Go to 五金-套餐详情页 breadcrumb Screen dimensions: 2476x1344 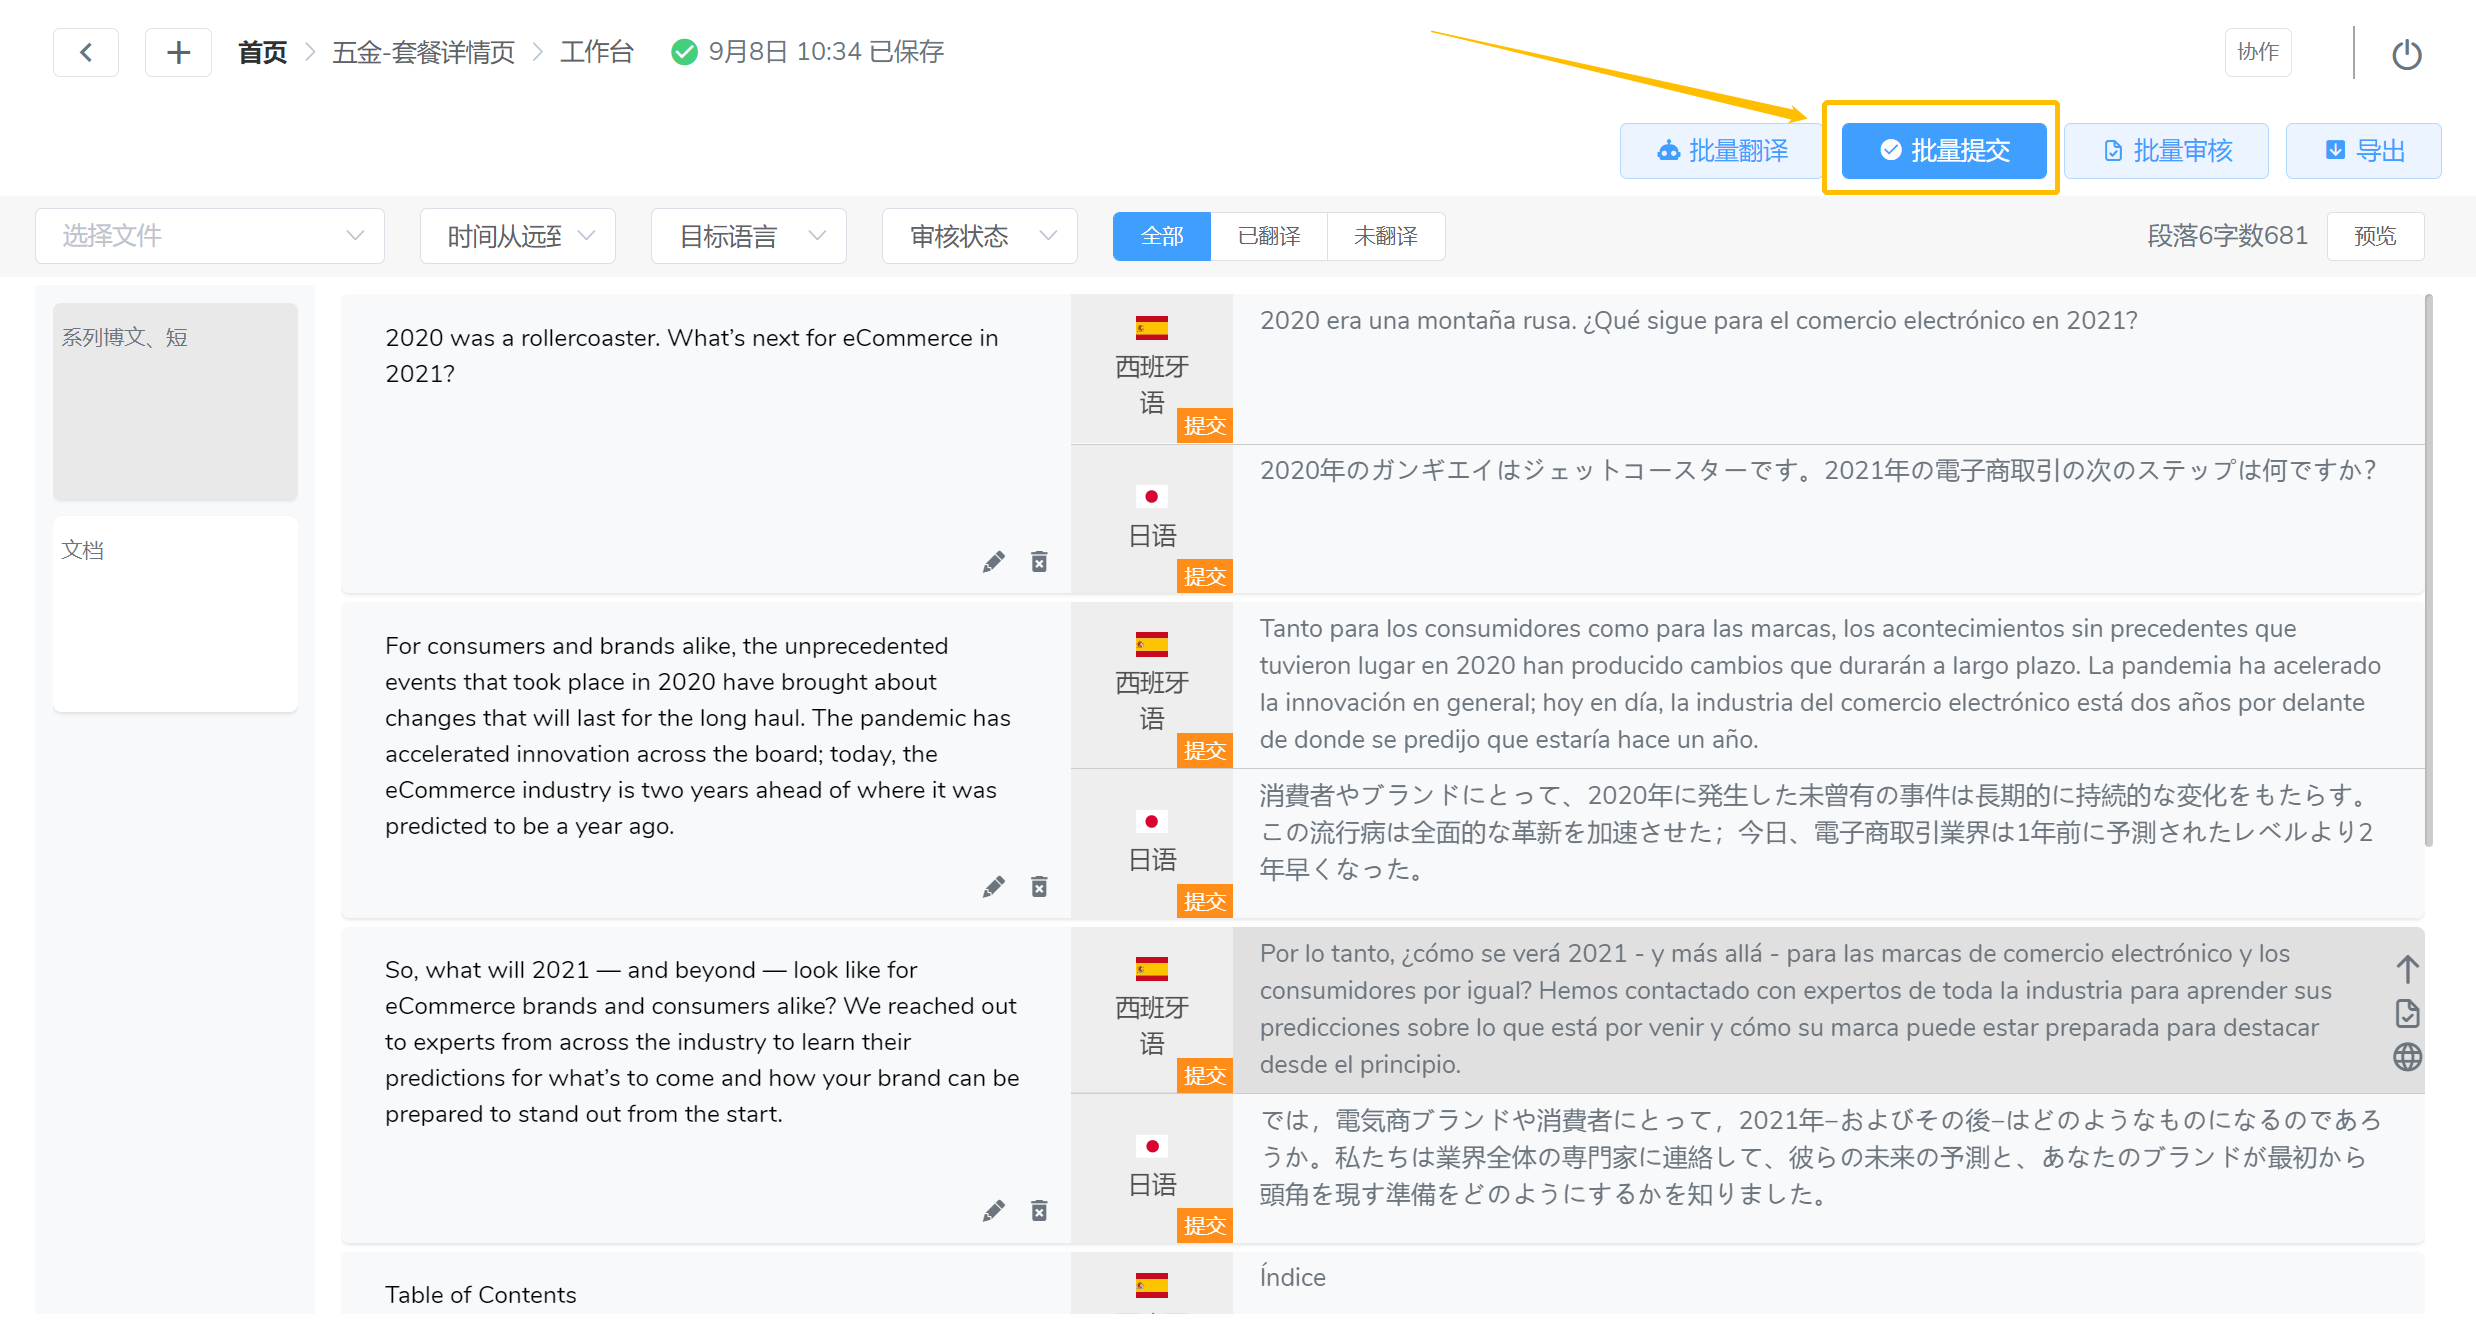point(423,52)
